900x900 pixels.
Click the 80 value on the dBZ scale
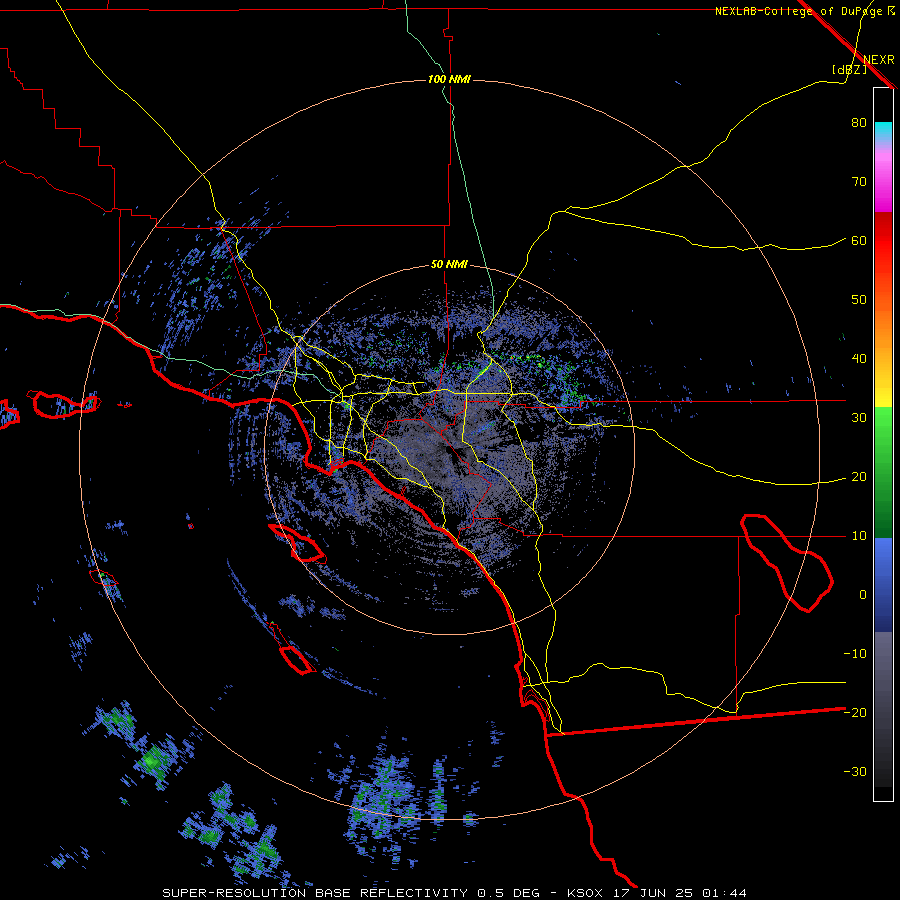pyautogui.click(x=859, y=122)
